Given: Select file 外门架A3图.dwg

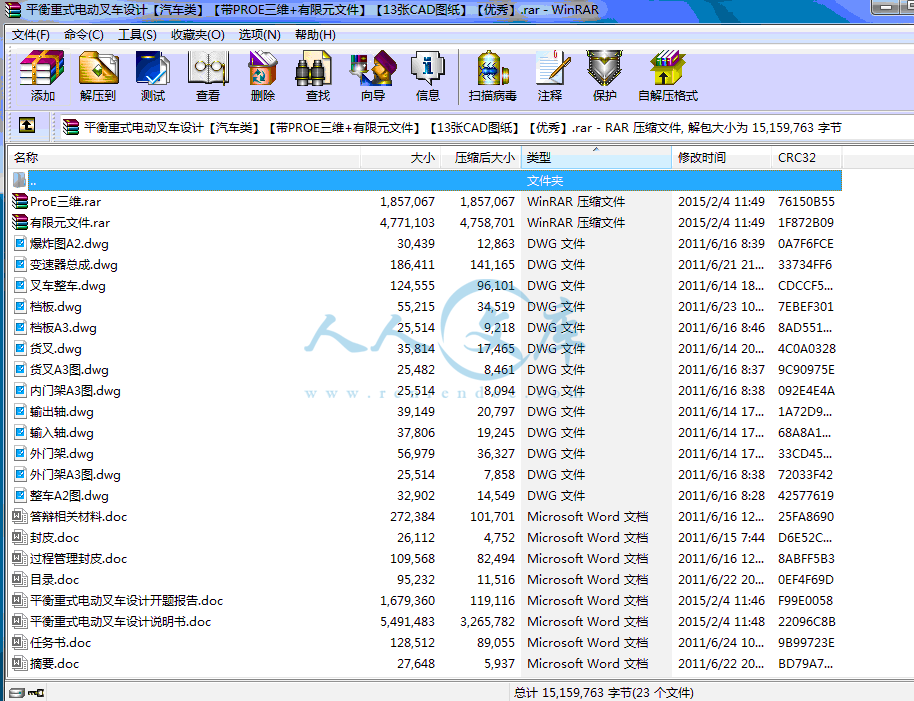Looking at the screenshot, I should pyautogui.click(x=75, y=474).
